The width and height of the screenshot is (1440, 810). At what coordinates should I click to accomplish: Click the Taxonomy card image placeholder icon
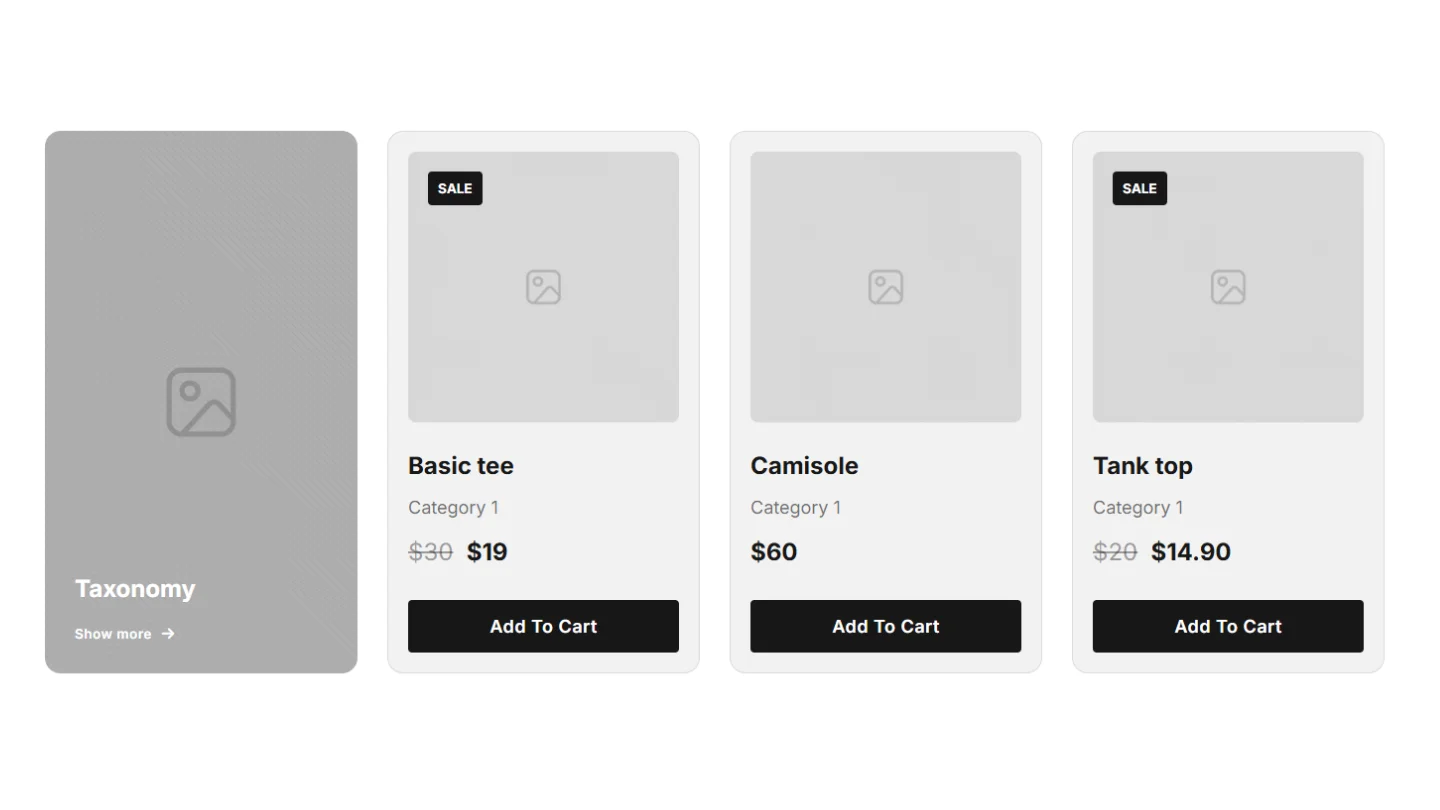coord(201,402)
